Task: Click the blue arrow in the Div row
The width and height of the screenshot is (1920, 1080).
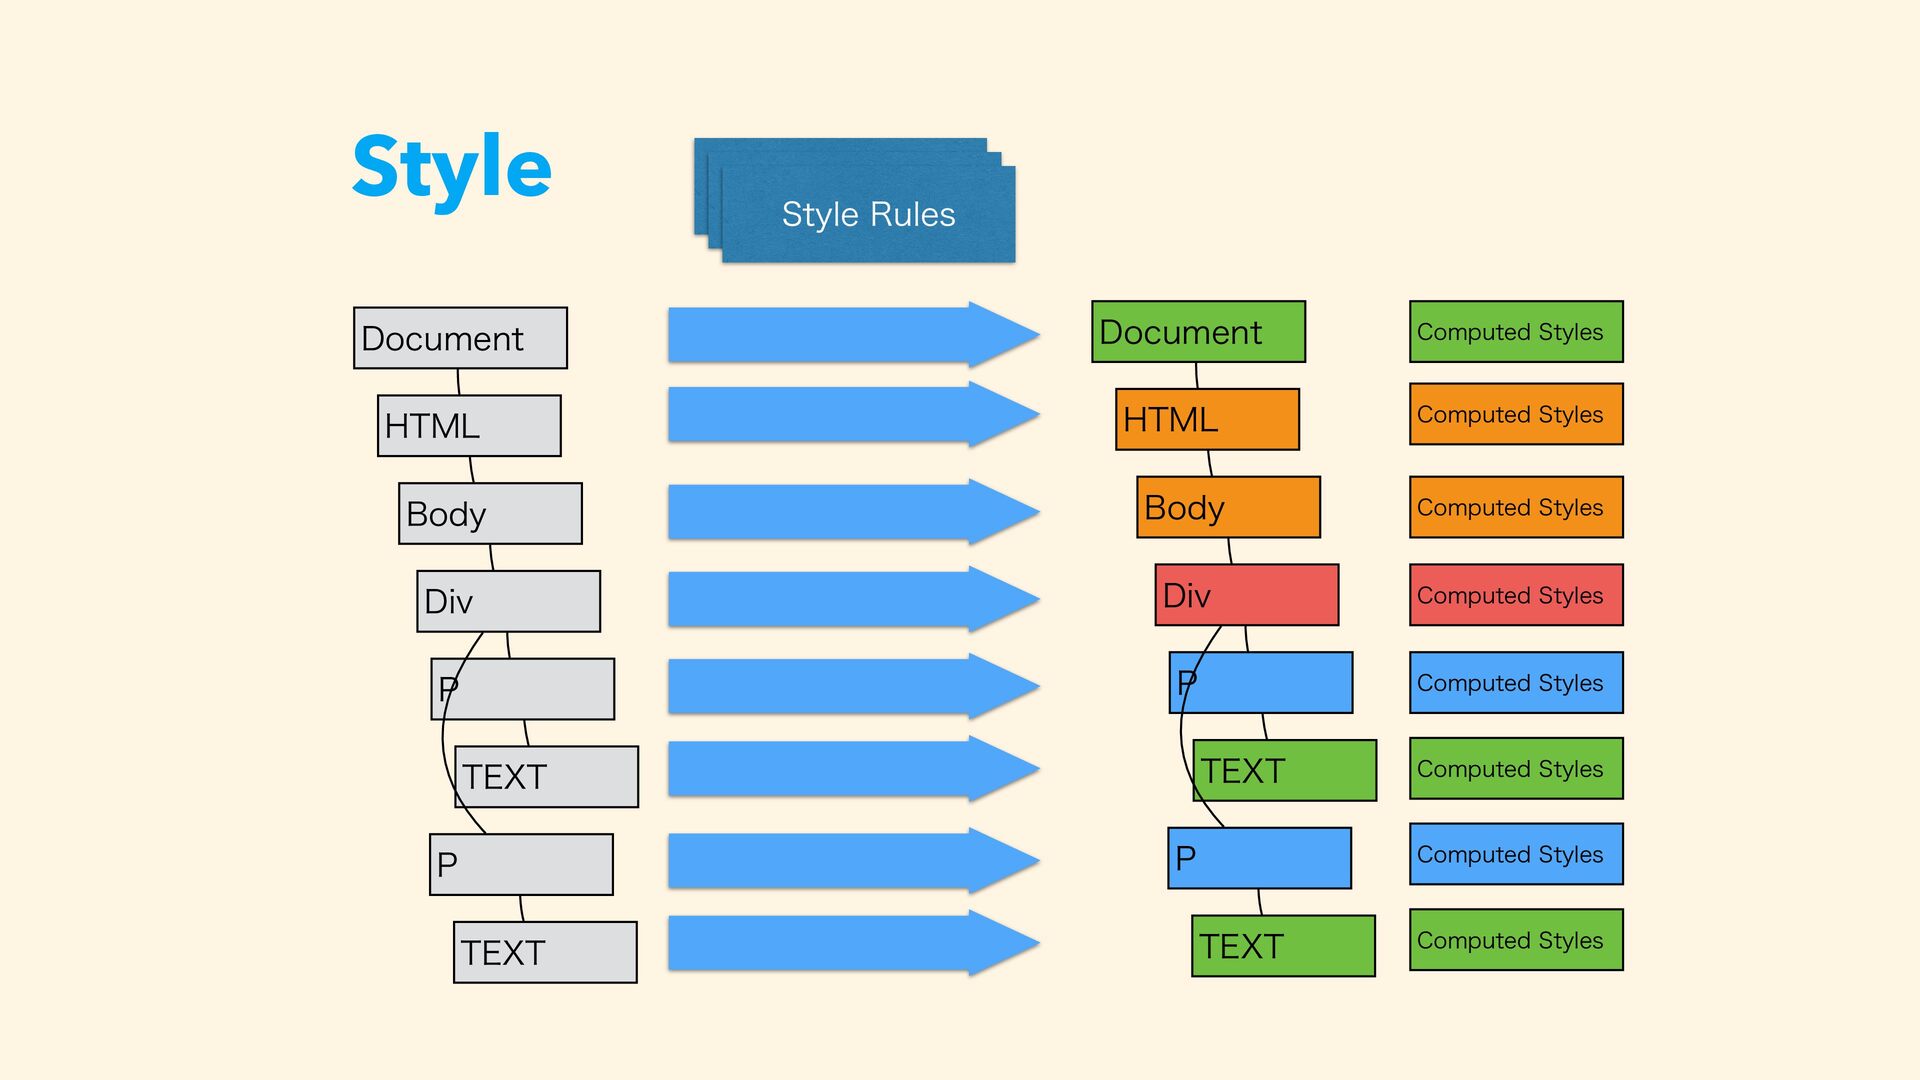Action: (853, 600)
